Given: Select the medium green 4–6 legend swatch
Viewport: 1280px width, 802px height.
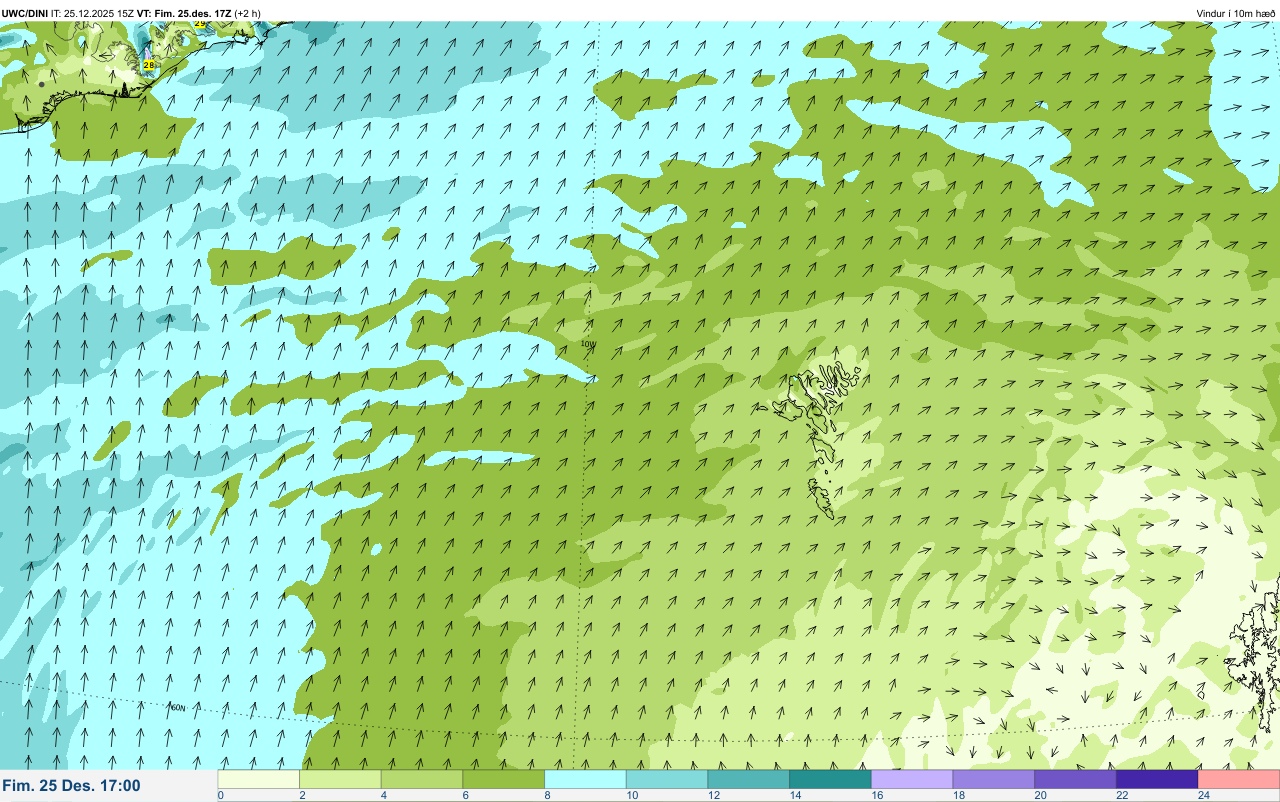Looking at the screenshot, I should [x=423, y=779].
